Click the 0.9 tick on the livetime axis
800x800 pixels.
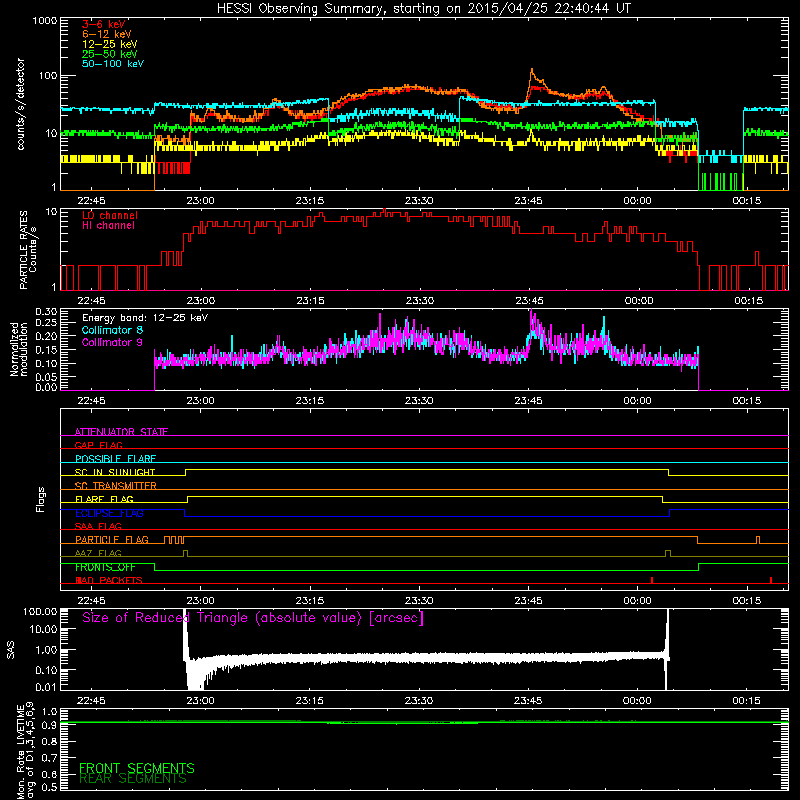click(x=49, y=725)
